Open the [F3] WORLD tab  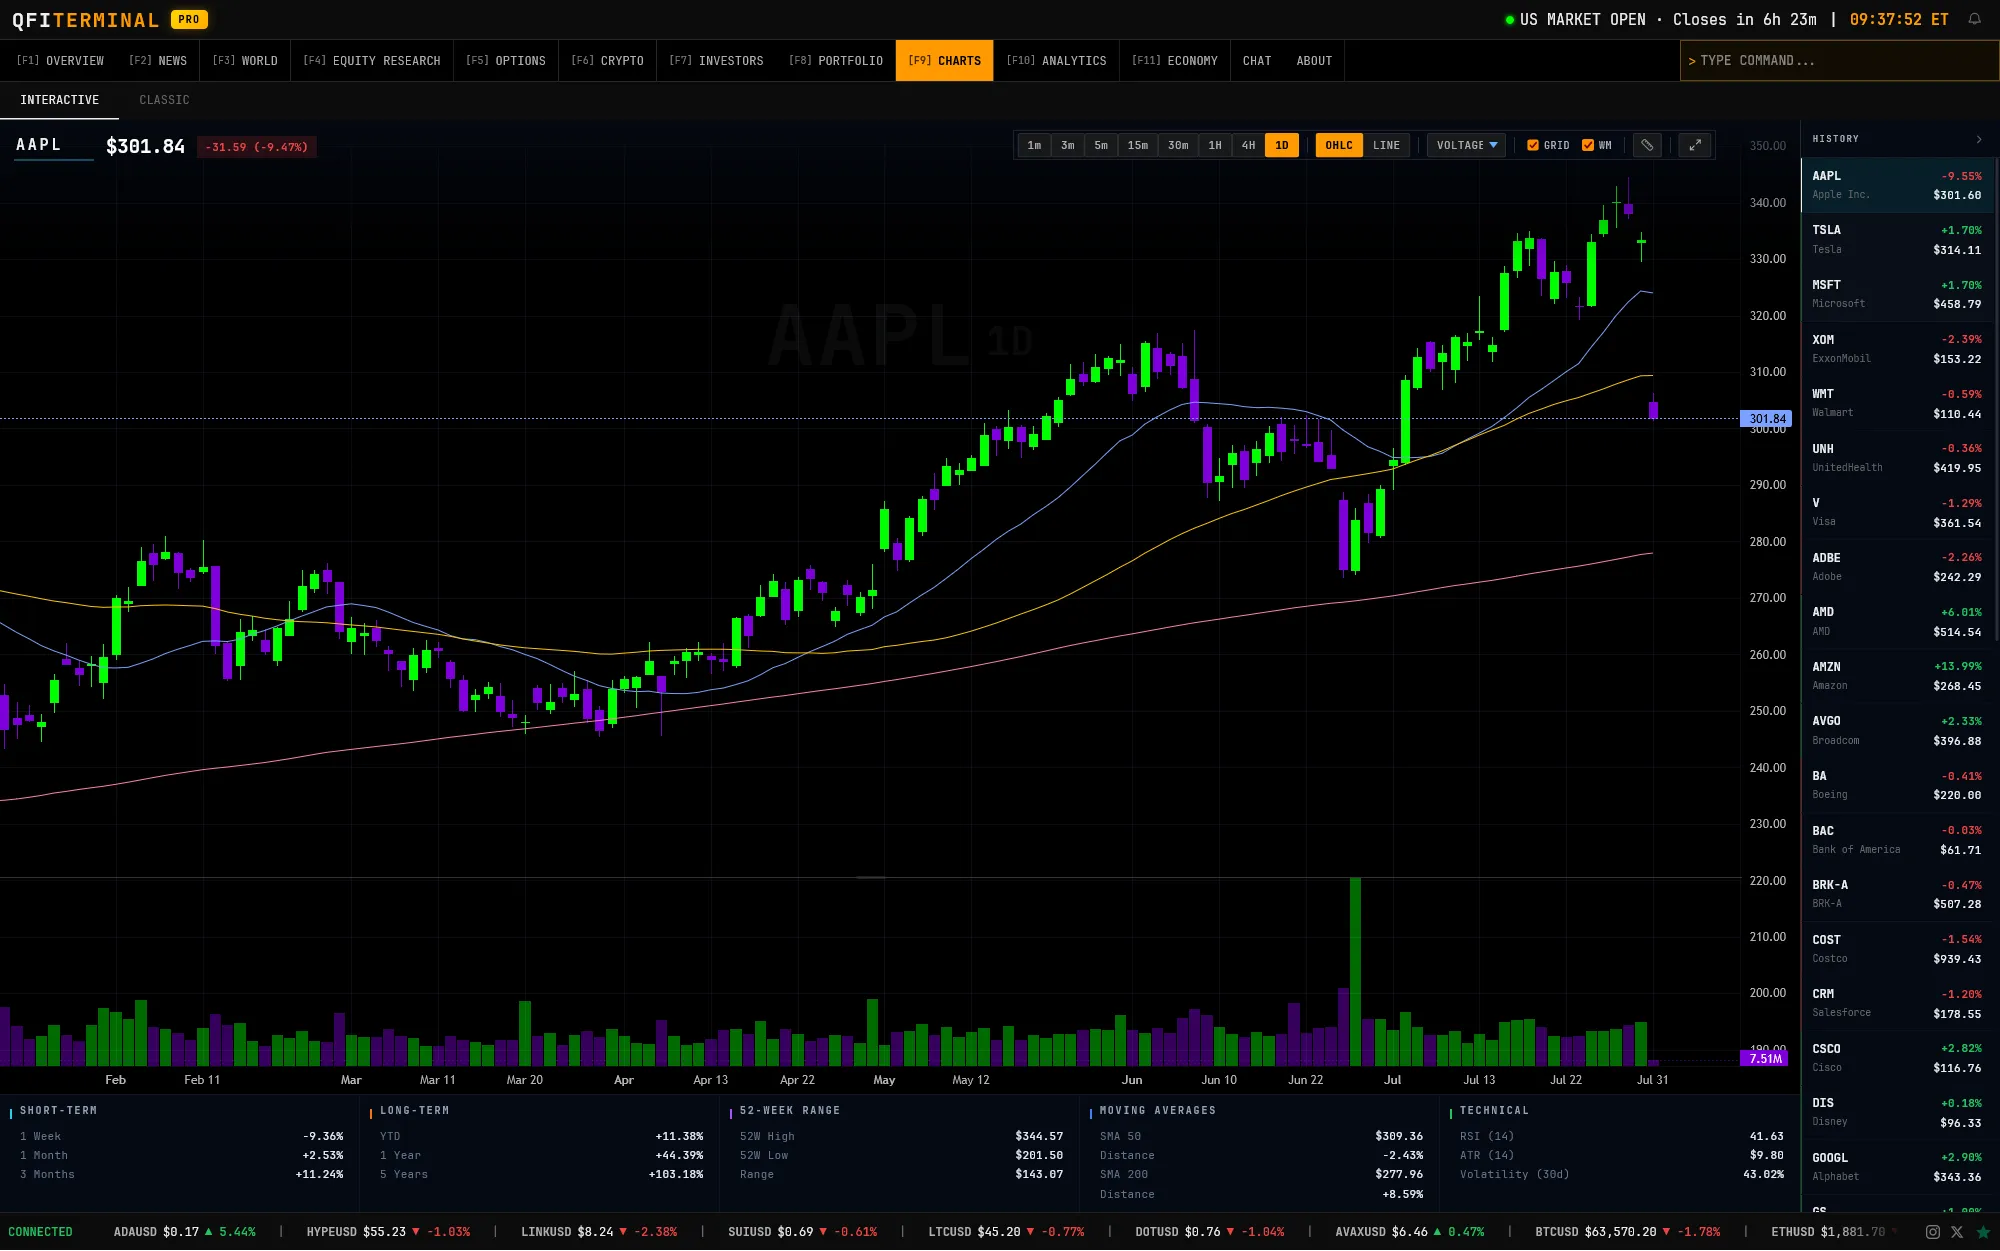(x=245, y=61)
